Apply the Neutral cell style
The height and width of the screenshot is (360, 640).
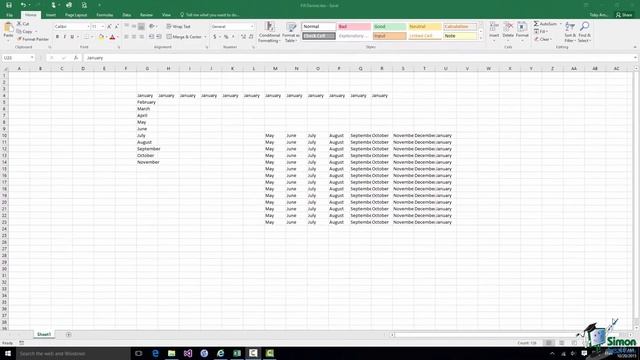click(424, 27)
